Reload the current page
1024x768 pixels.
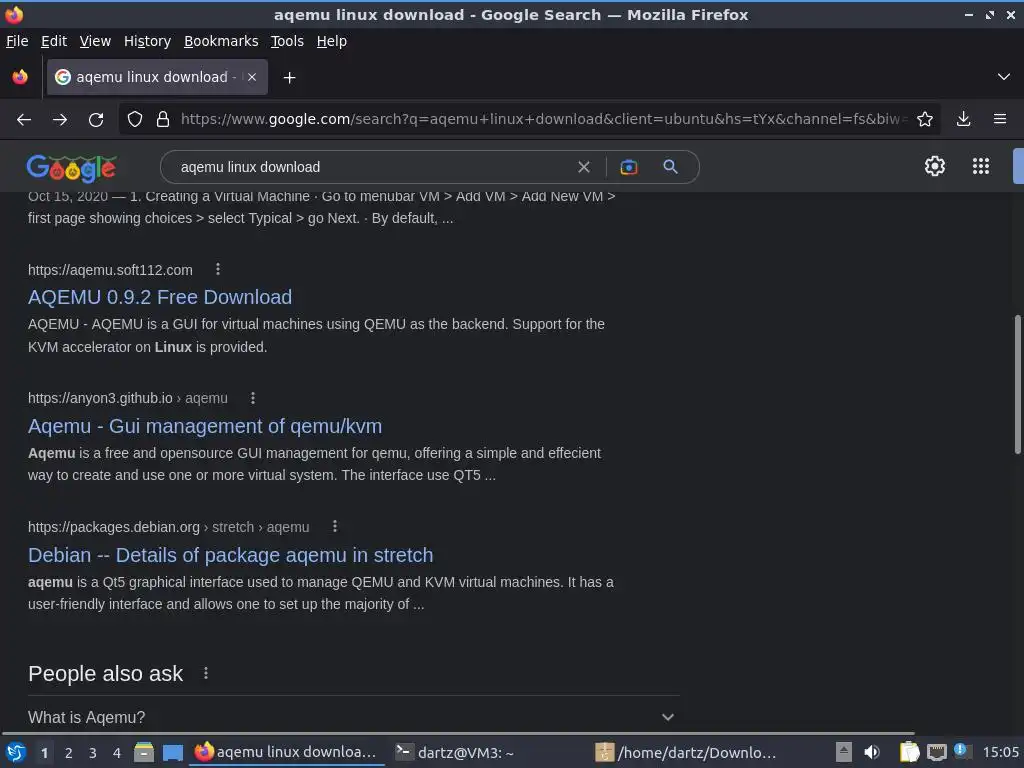click(x=96, y=120)
